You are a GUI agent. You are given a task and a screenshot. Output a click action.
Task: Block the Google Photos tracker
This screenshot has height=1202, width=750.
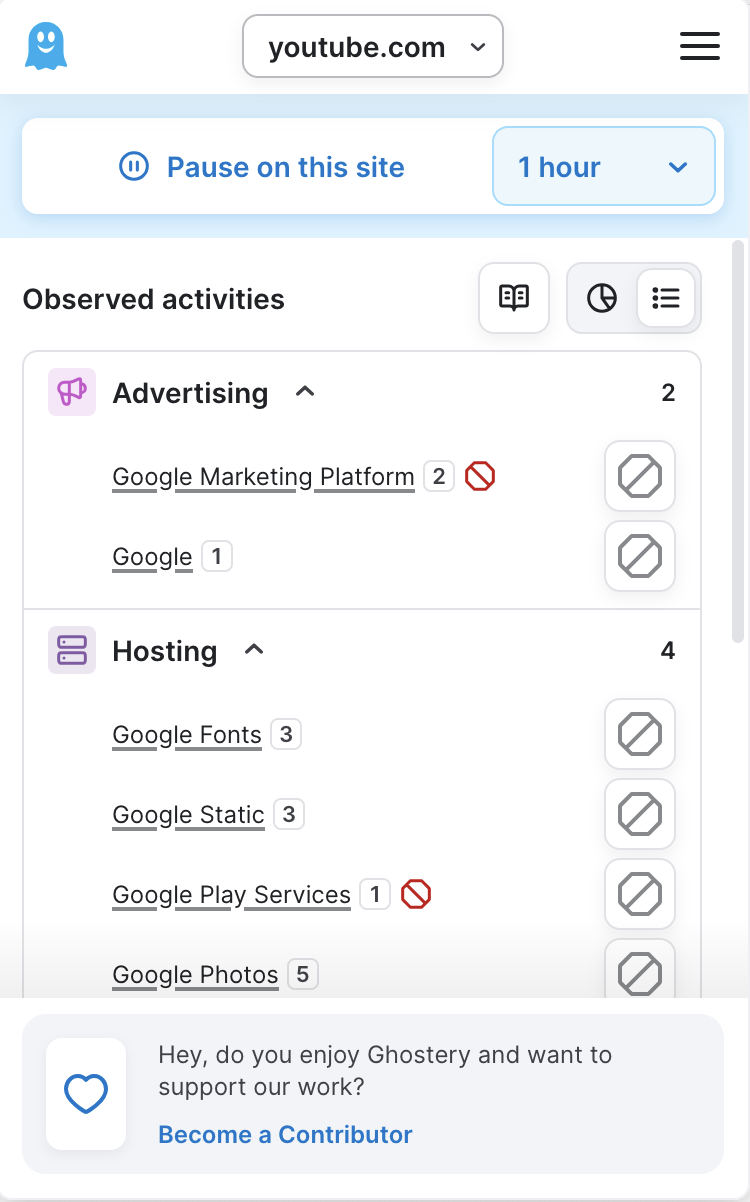coord(639,971)
